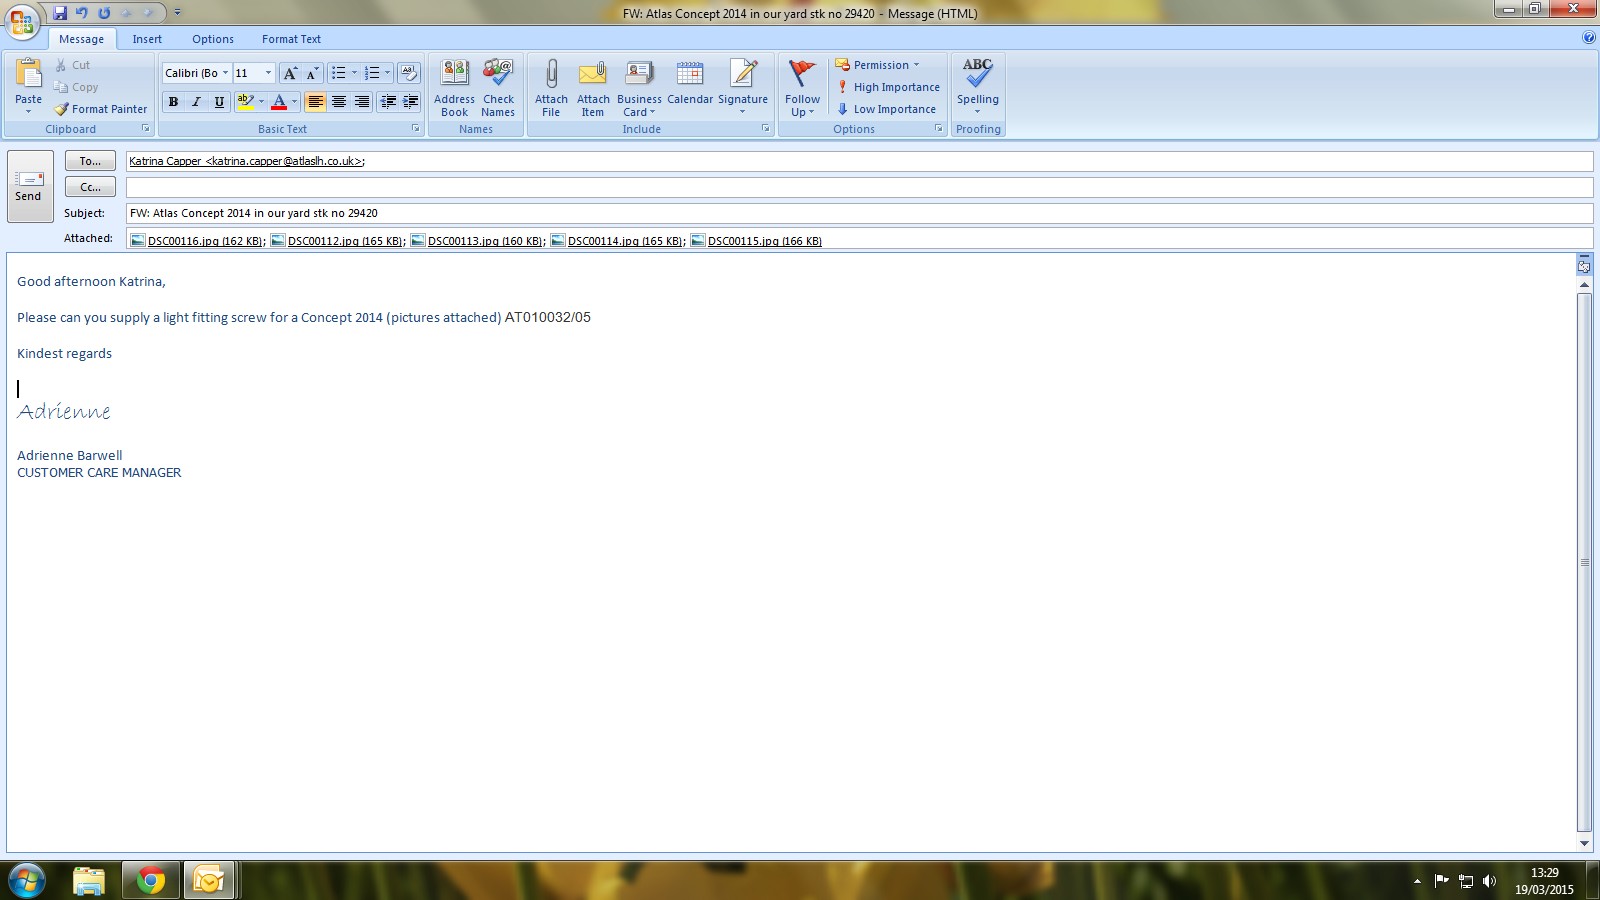1600x900 pixels.
Task: Click the To... recipients button
Action: pyautogui.click(x=90, y=161)
